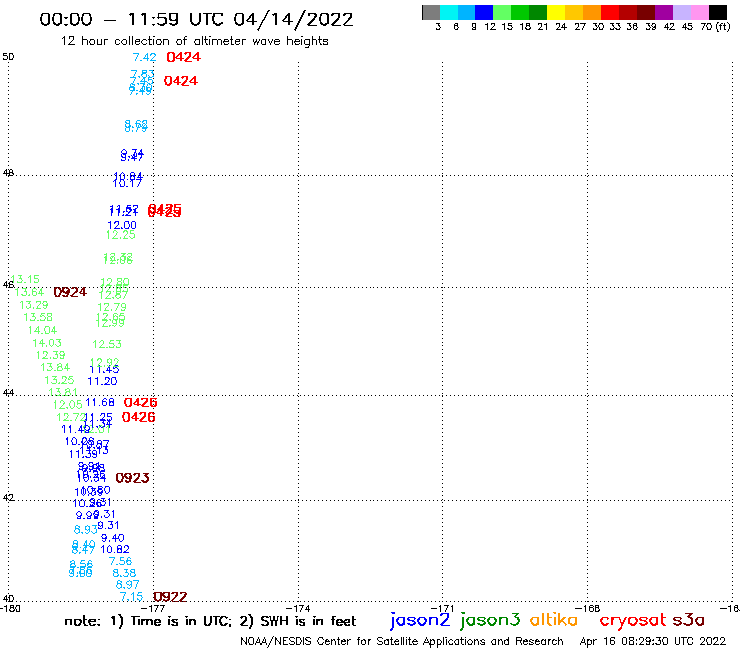The image size is (740, 650).
Task: Select the wave height value 8.97
Action: pyautogui.click(x=127, y=585)
